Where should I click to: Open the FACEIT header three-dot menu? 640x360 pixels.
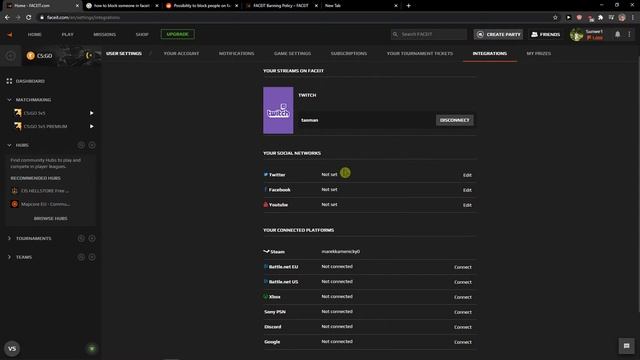pyautogui.click(x=629, y=34)
